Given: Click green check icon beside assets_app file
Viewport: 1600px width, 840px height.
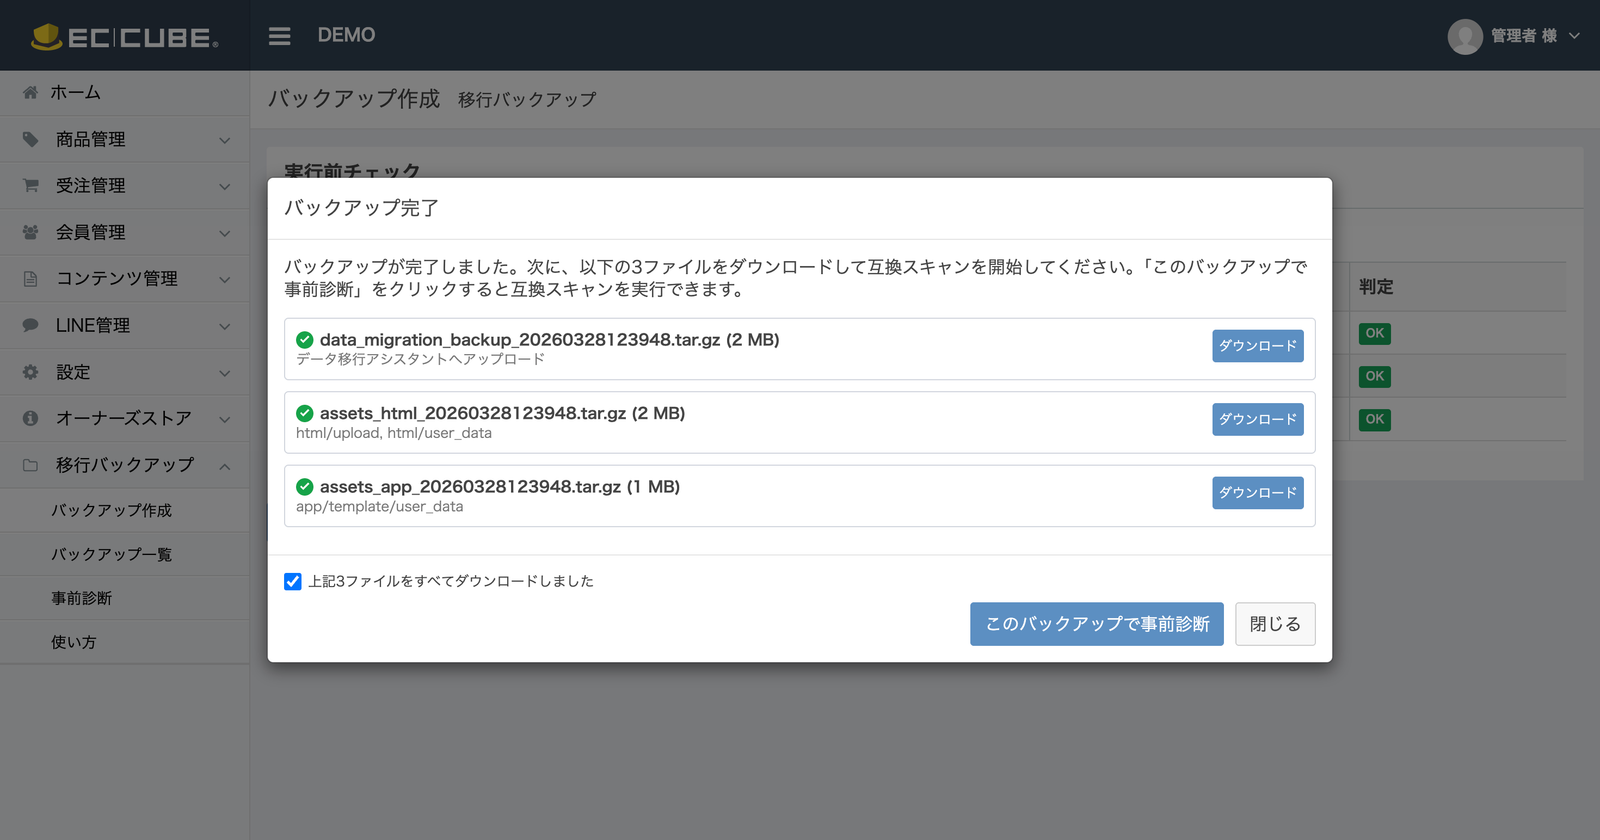Looking at the screenshot, I should [305, 487].
